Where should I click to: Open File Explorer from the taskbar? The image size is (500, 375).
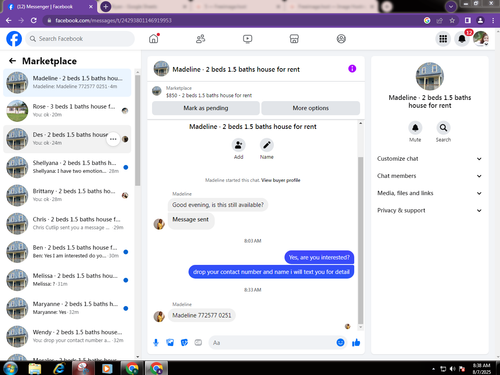tap(35, 368)
